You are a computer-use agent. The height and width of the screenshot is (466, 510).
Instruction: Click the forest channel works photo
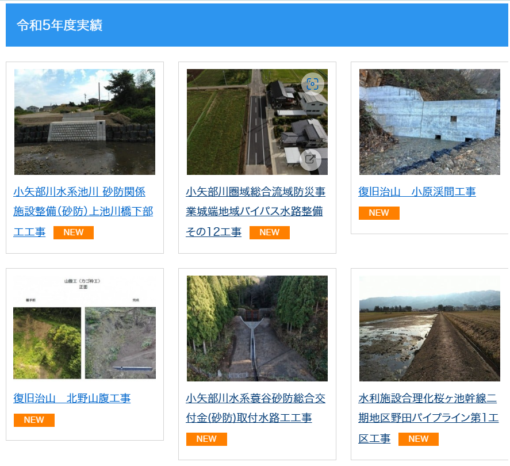point(257,328)
